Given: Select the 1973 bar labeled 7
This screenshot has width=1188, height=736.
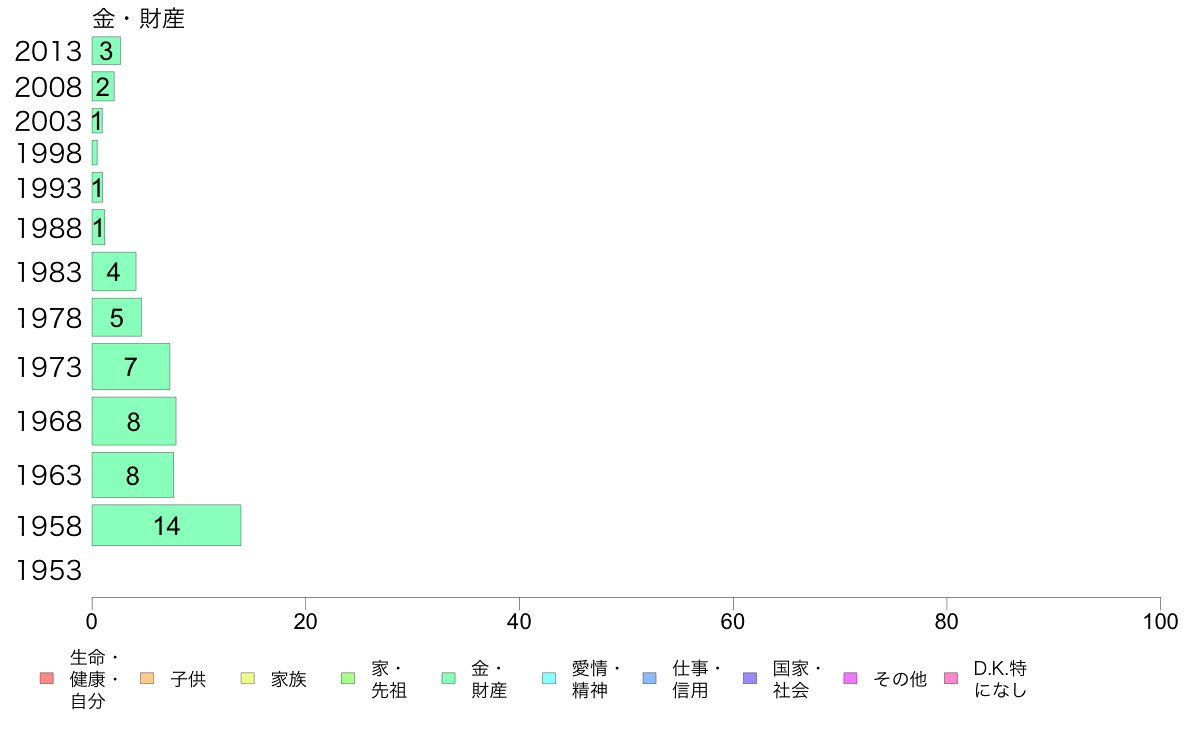Looking at the screenshot, I should [x=131, y=367].
